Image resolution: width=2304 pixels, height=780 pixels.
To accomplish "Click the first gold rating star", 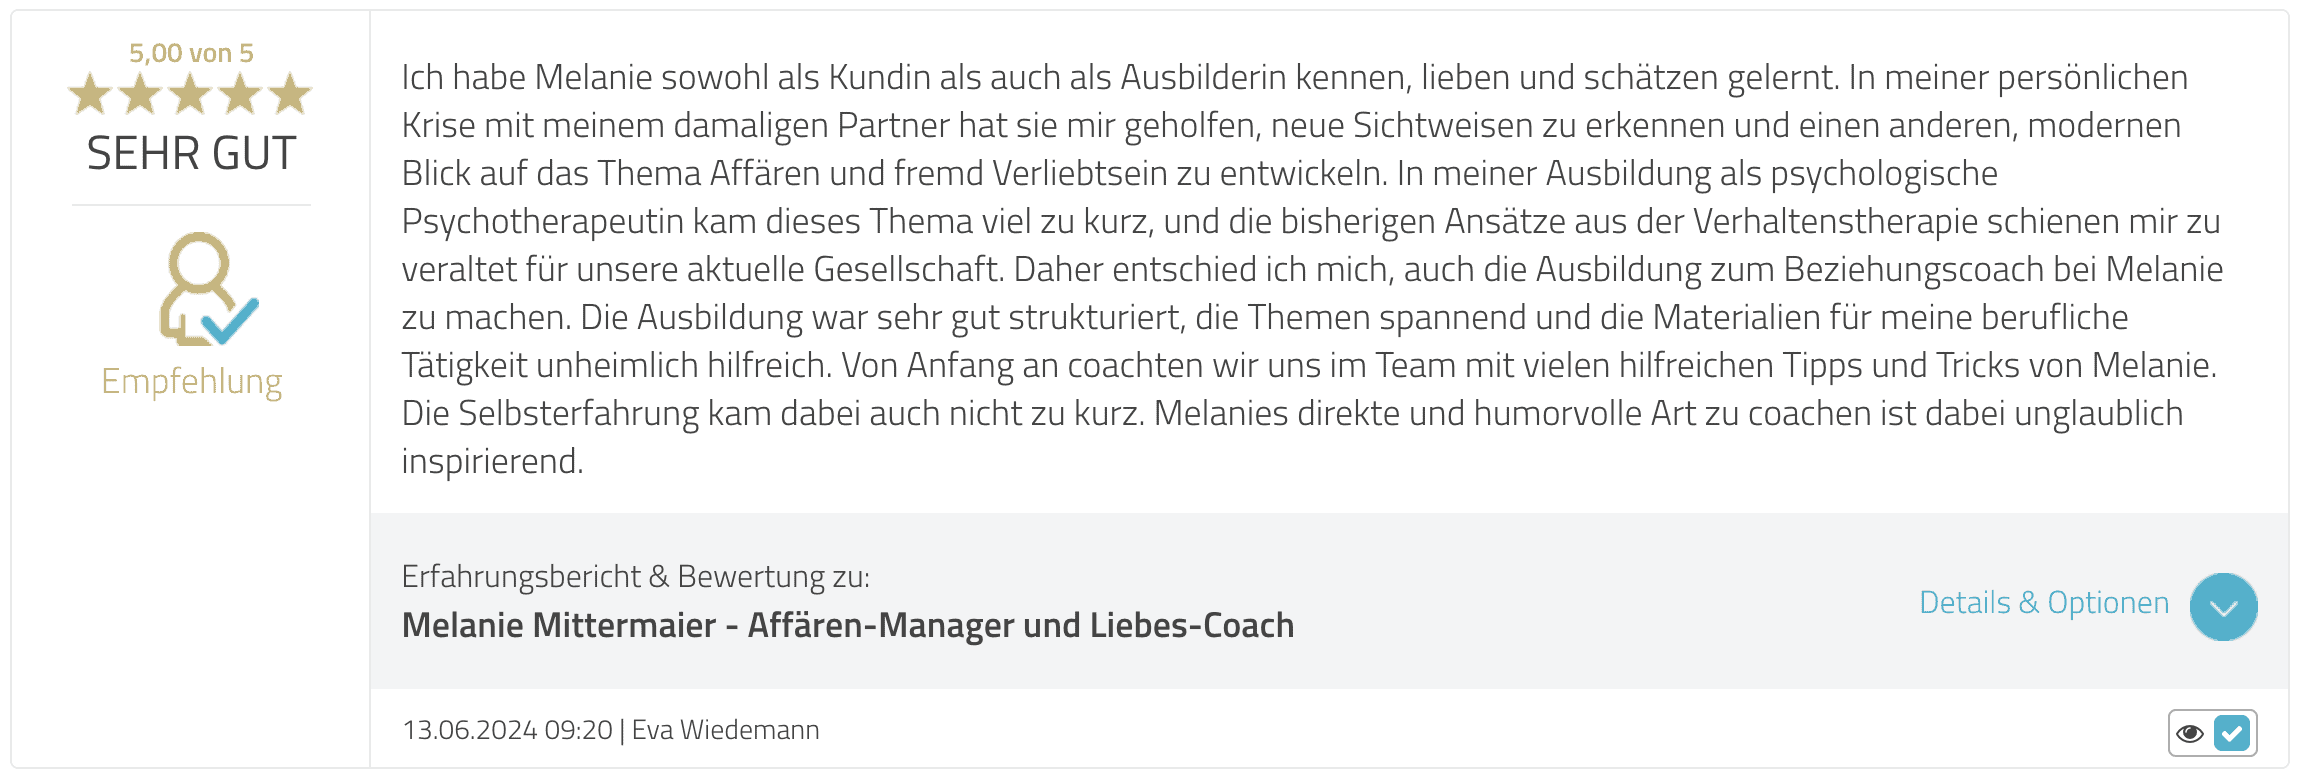I will coord(90,95).
